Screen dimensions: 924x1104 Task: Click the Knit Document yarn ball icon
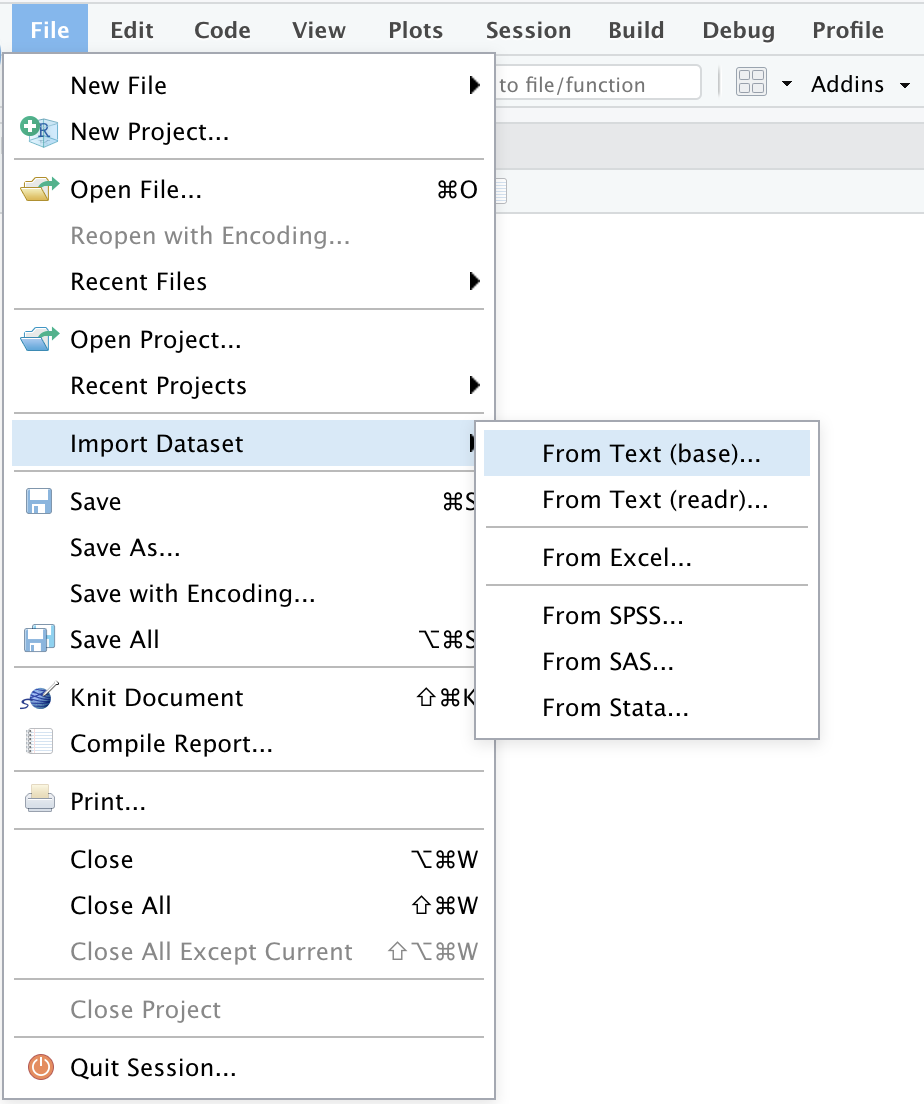point(39,698)
